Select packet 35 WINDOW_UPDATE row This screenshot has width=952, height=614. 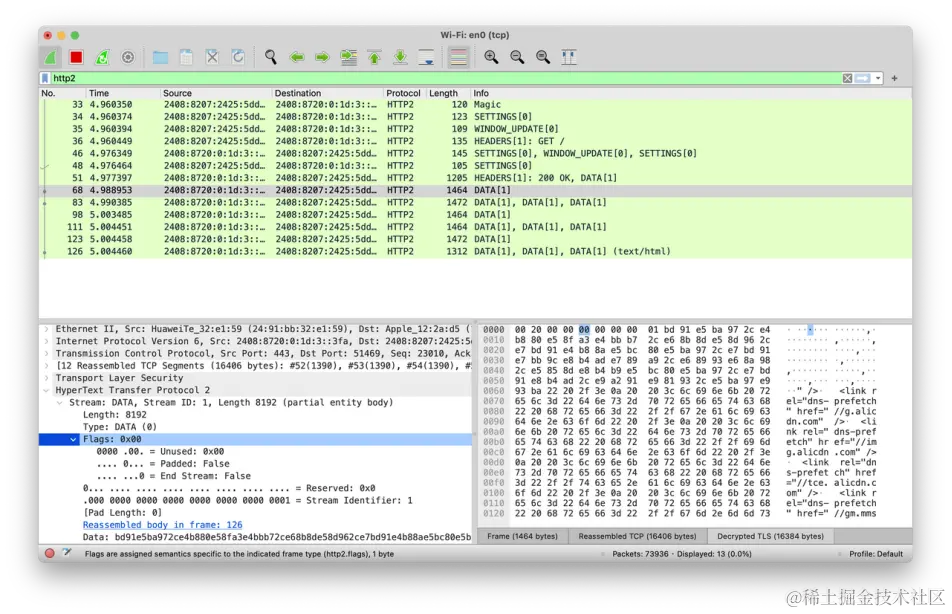pyautogui.click(x=475, y=129)
